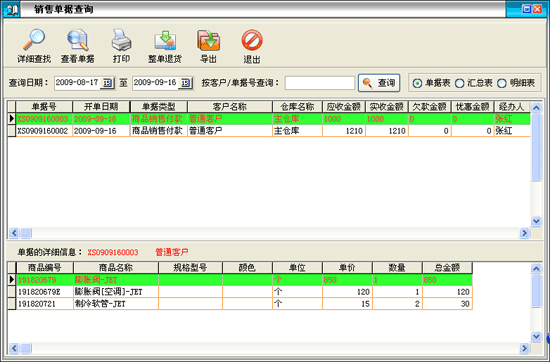
Task: Select the 单据表 radio button
Action: click(417, 83)
